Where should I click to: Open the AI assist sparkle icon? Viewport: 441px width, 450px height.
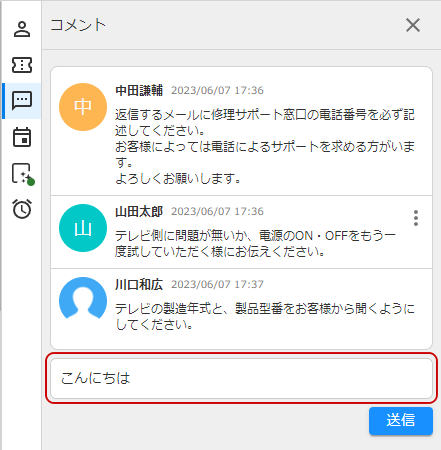pyautogui.click(x=23, y=174)
